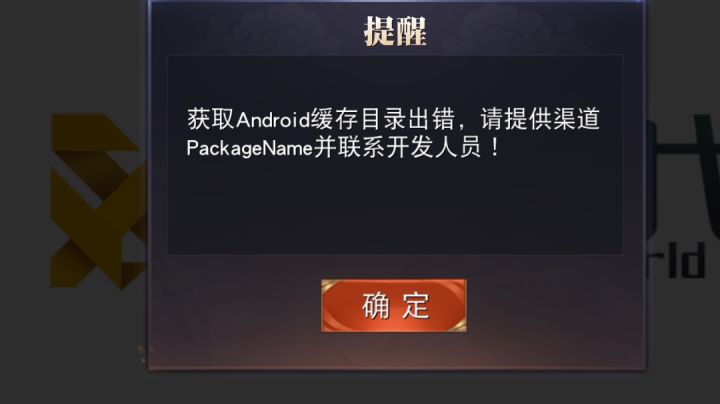Select the word PackageName in the message
Screen dimensions: 720x404
coord(249,149)
